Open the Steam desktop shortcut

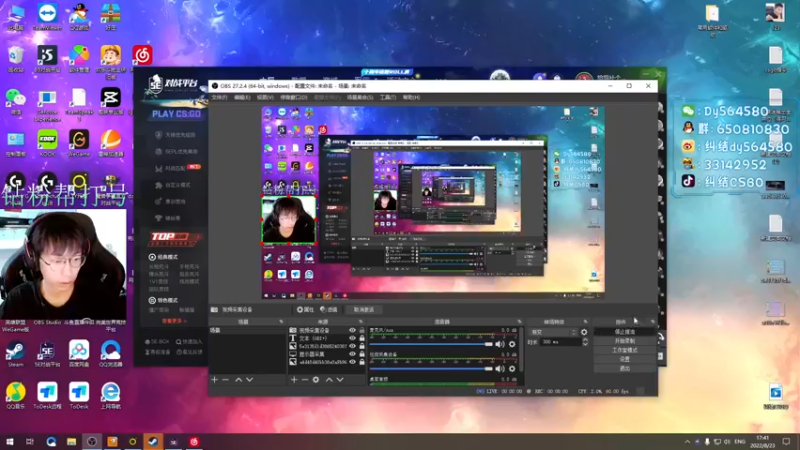coord(16,354)
